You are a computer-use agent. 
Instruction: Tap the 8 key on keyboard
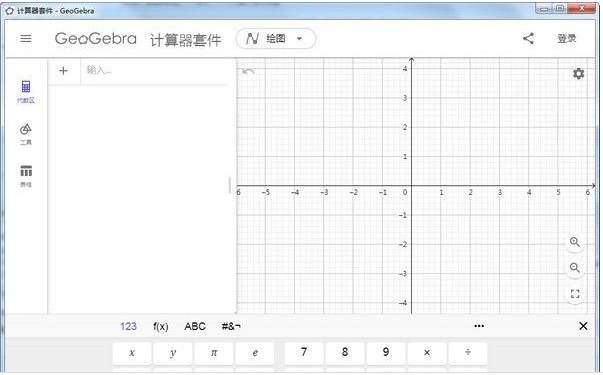345,353
